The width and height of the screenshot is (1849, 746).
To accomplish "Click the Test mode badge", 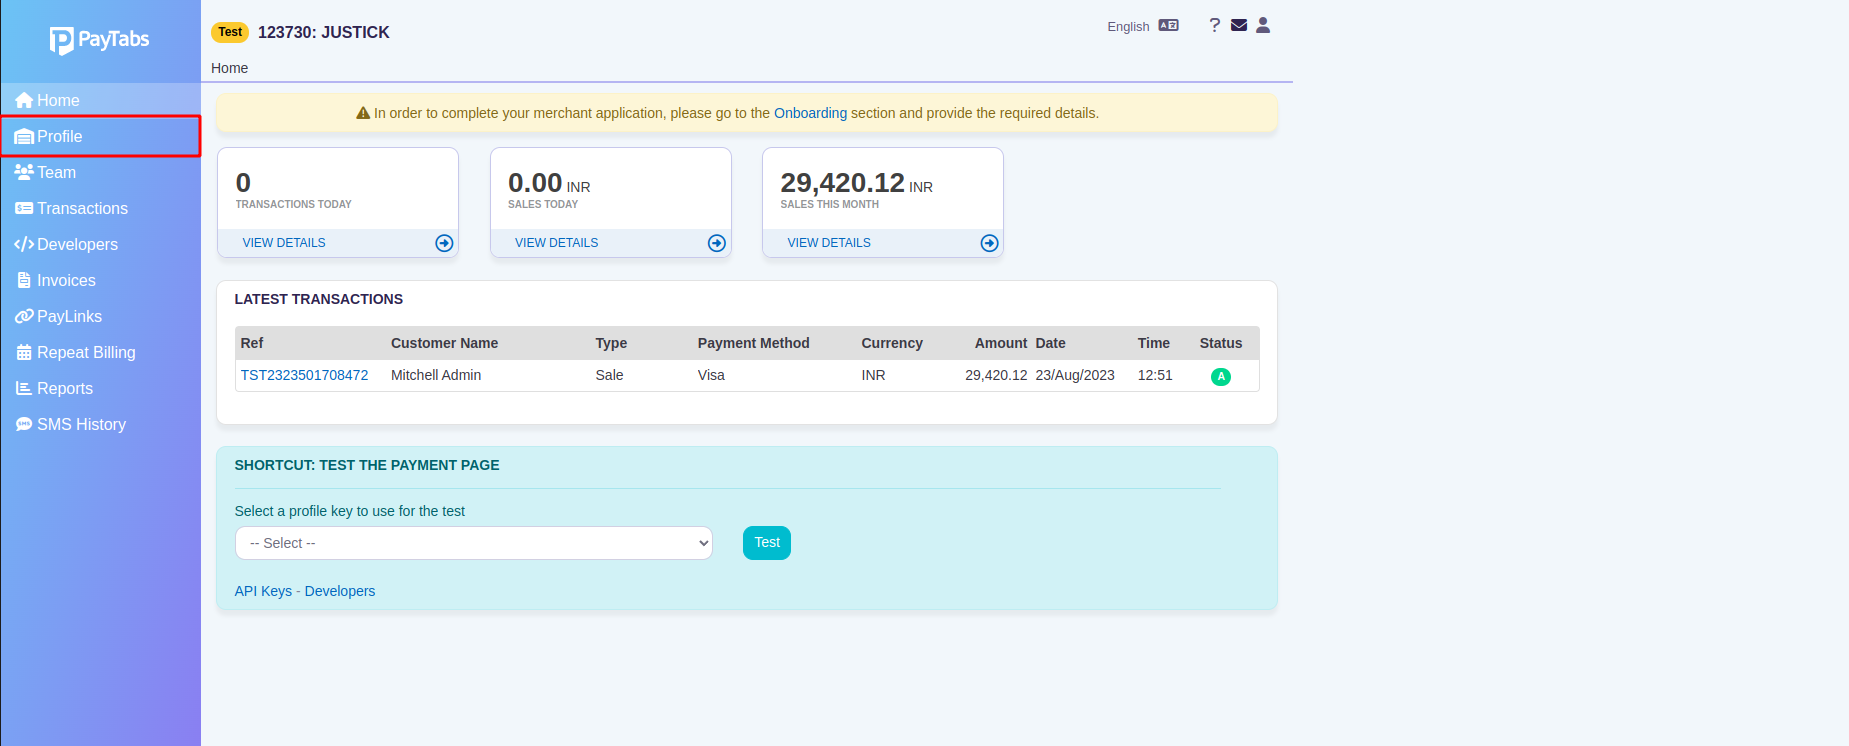I will click(x=230, y=32).
